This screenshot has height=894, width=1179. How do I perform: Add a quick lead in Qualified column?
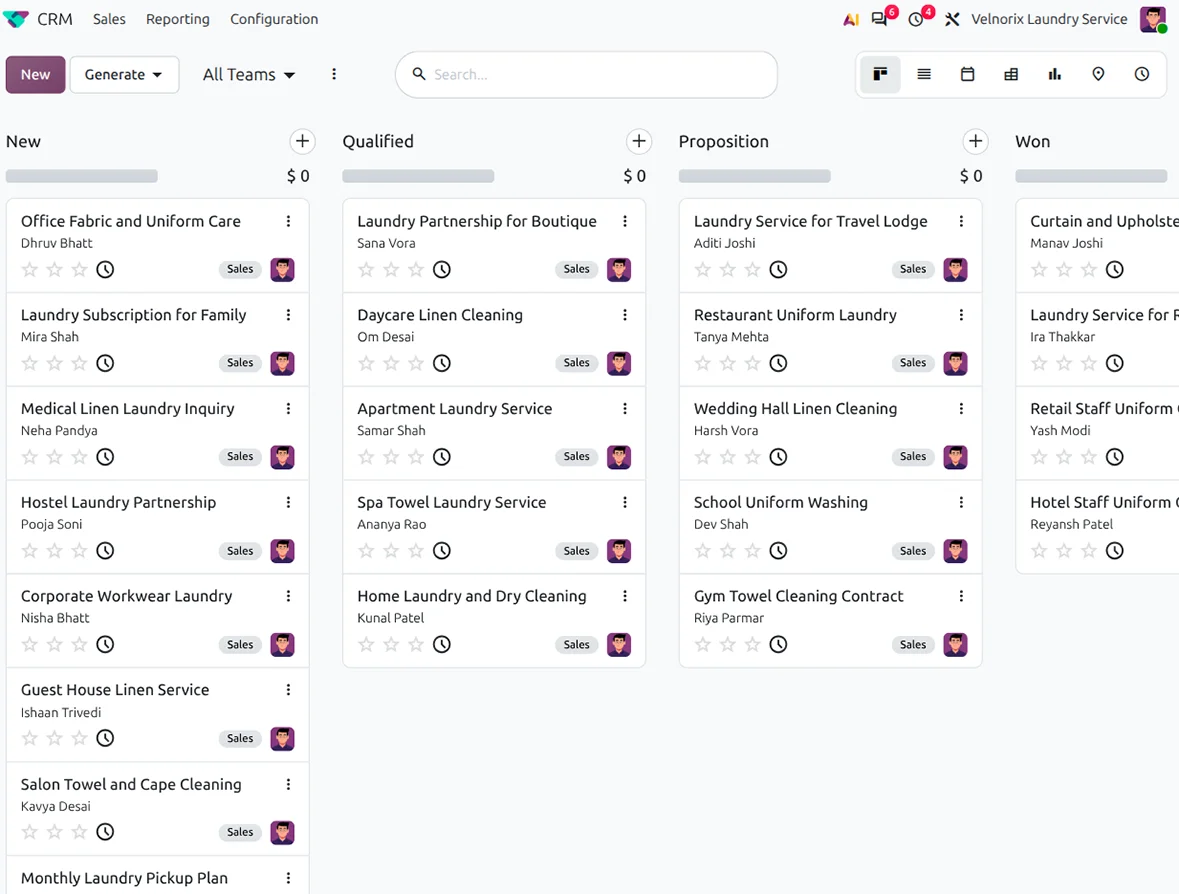(x=639, y=141)
